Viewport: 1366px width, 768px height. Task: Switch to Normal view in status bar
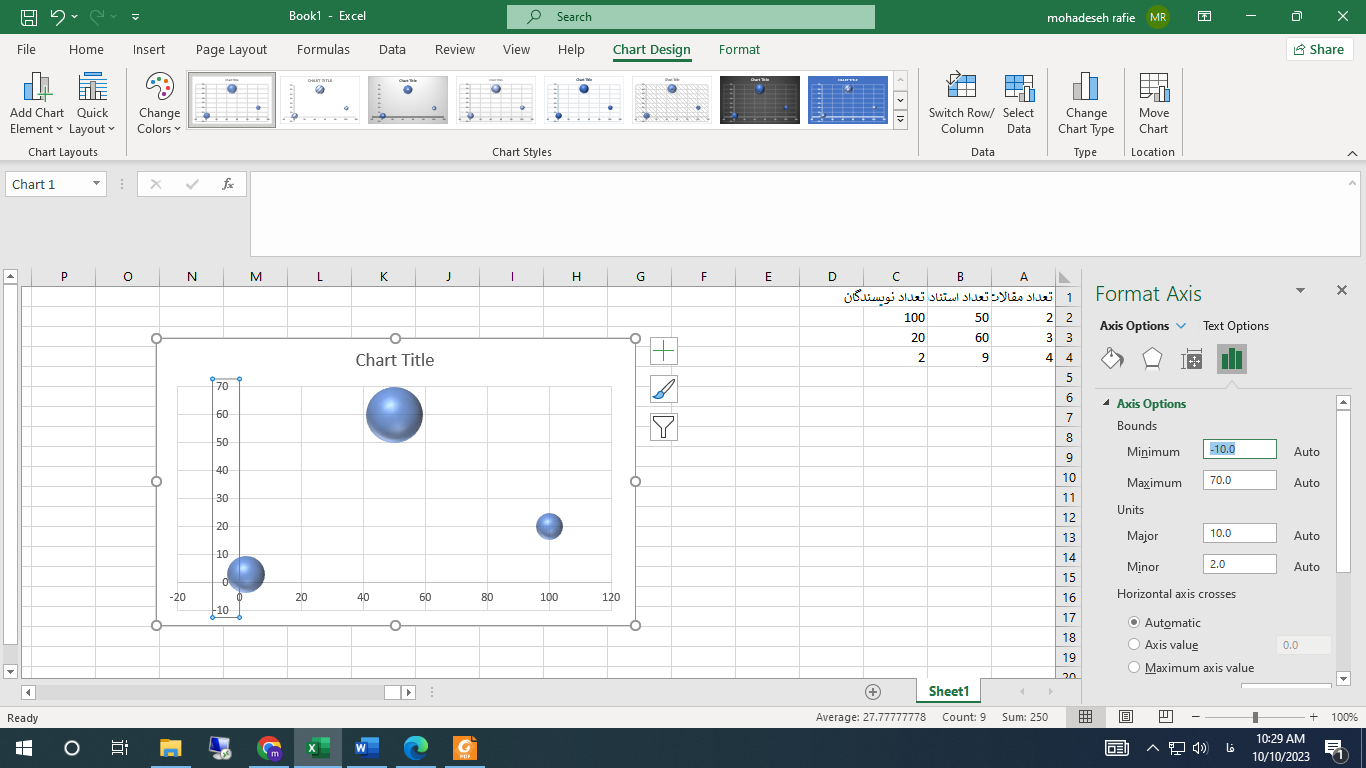click(x=1086, y=717)
